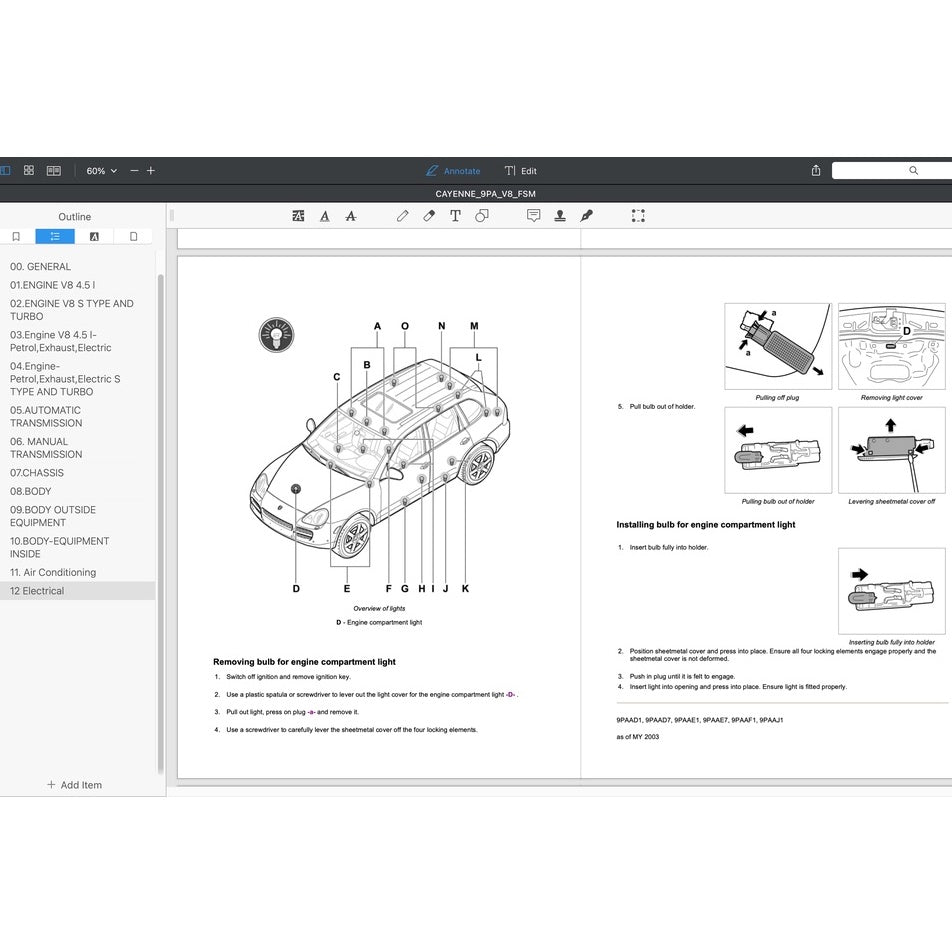The image size is (952, 952).
Task: Open the signature pen tool
Action: (x=587, y=215)
